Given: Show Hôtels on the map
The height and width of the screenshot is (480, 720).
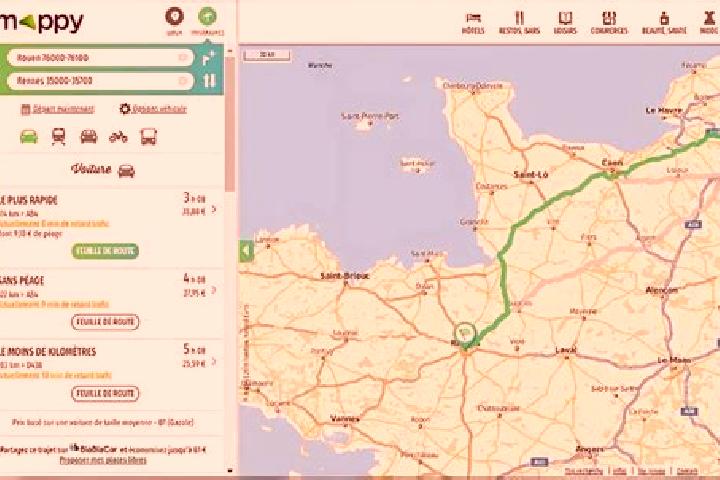Looking at the screenshot, I should click(x=473, y=23).
